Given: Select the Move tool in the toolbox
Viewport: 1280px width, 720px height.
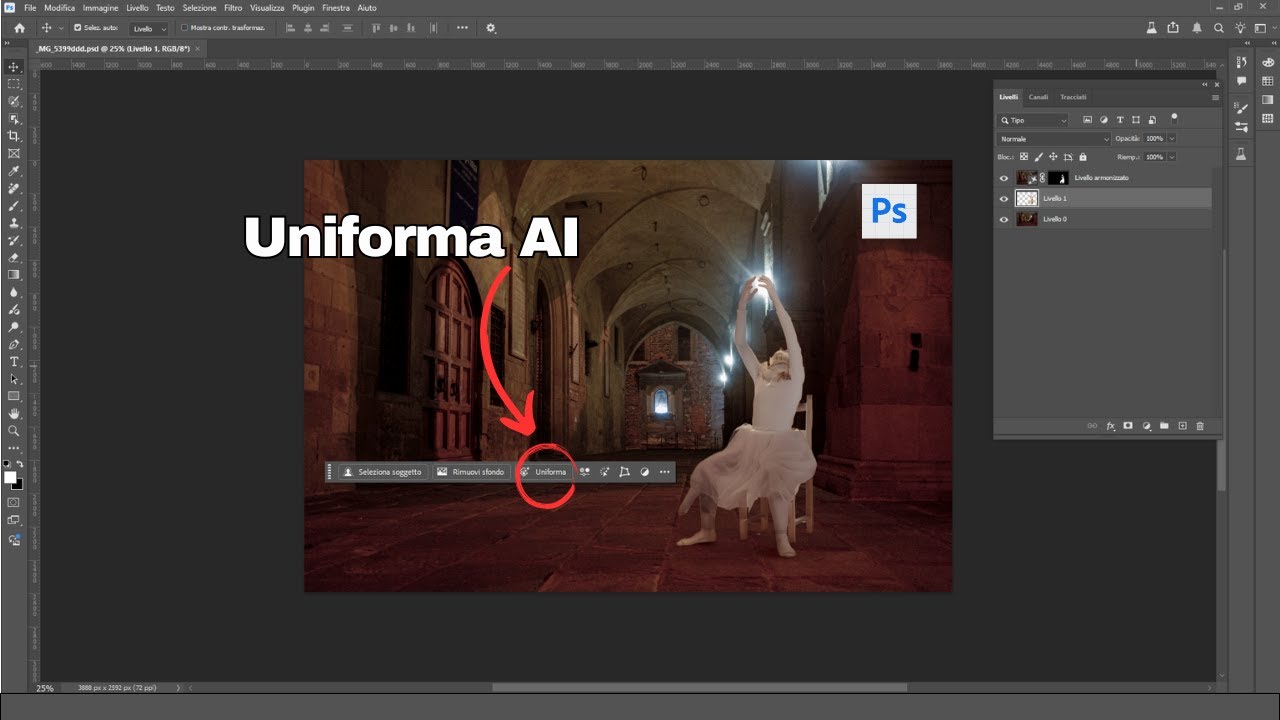Looking at the screenshot, I should [x=14, y=67].
